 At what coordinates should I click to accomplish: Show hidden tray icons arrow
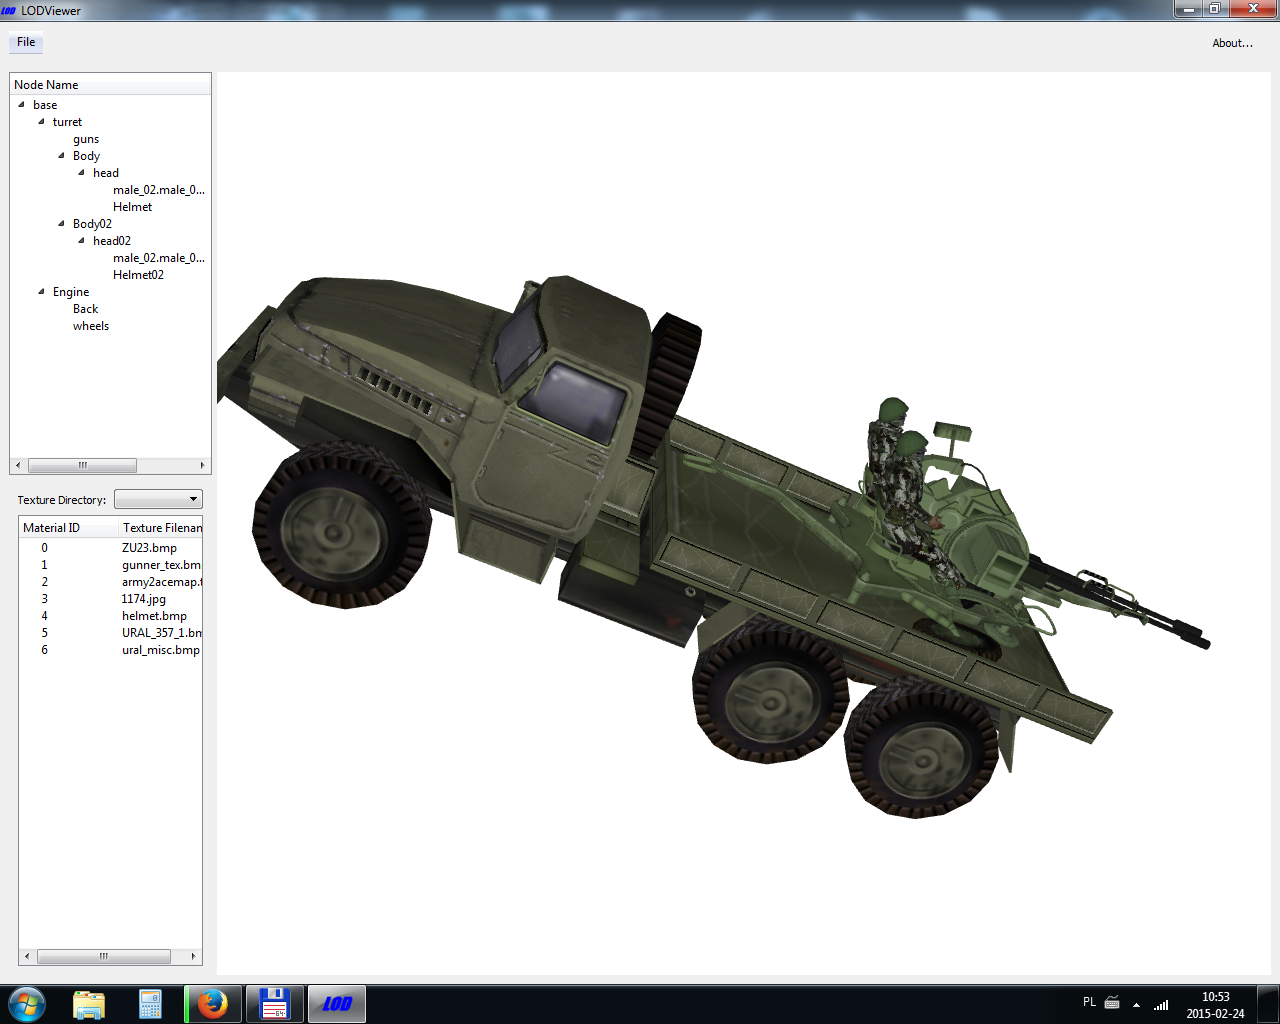click(x=1136, y=1005)
